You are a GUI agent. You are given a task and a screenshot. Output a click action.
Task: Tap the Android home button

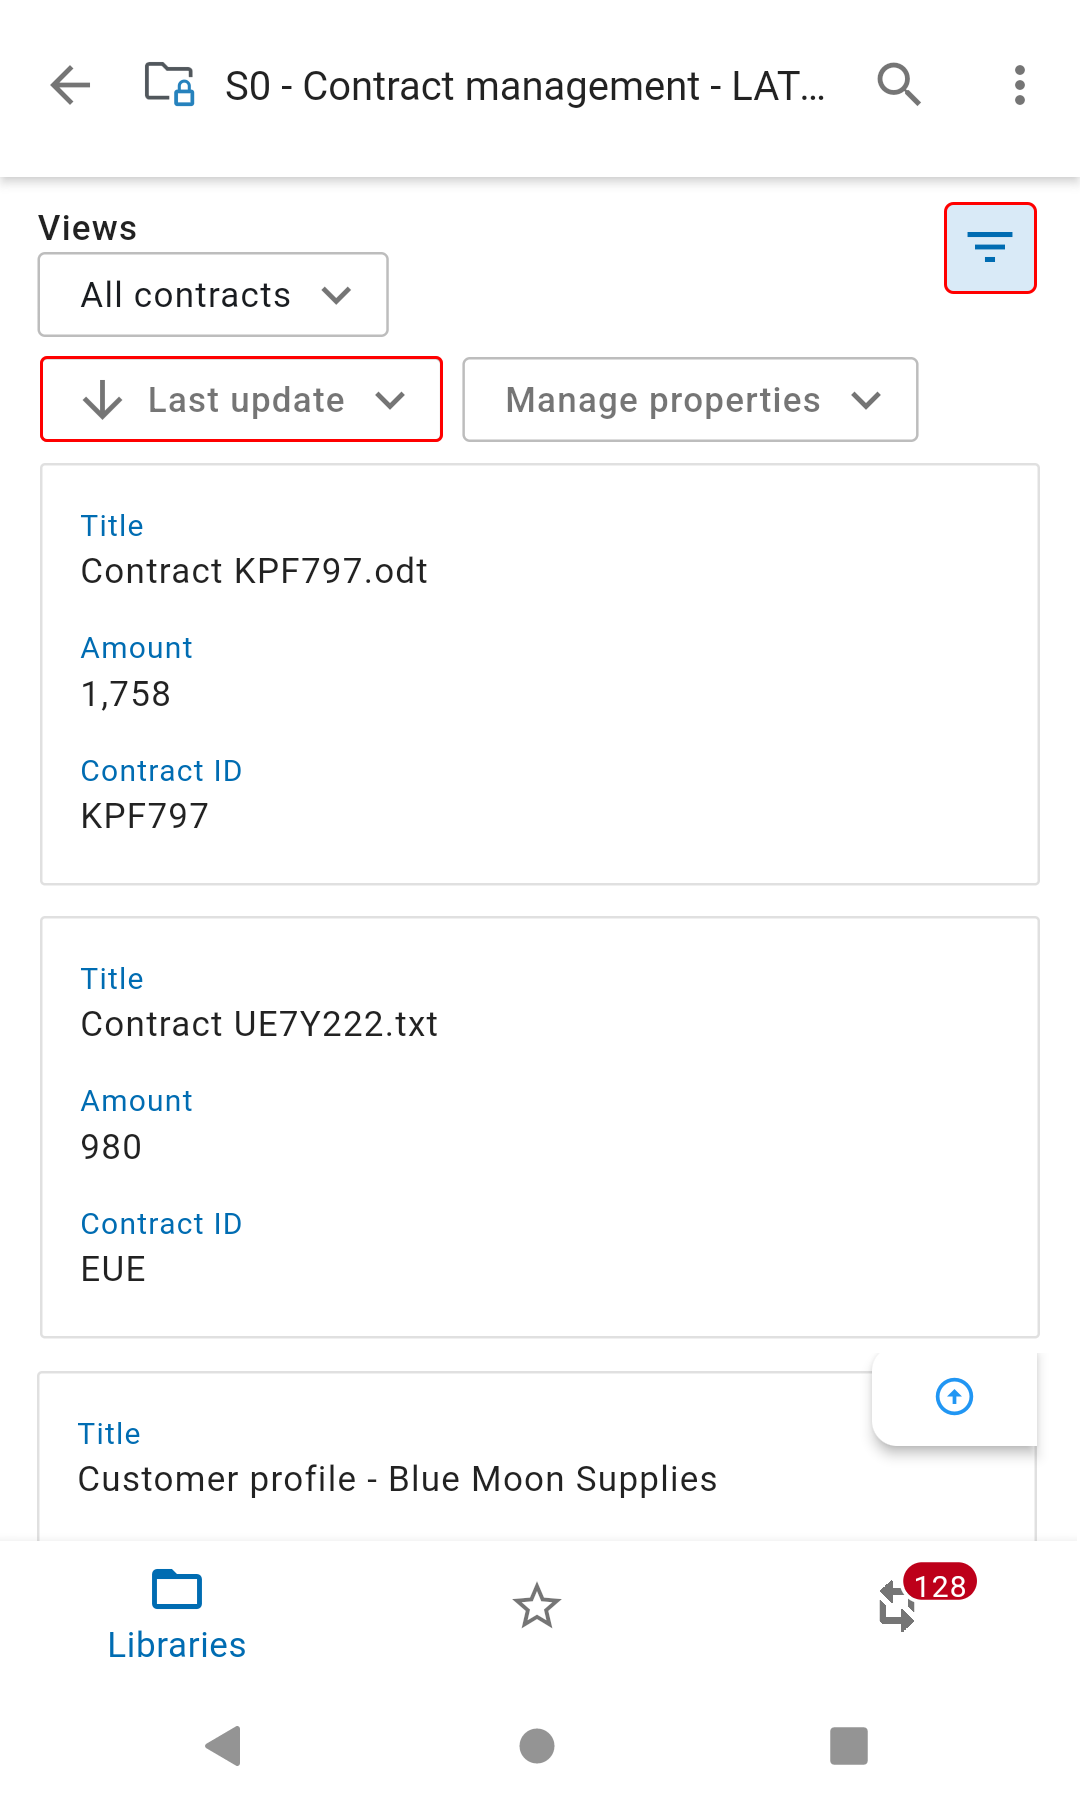537,1746
